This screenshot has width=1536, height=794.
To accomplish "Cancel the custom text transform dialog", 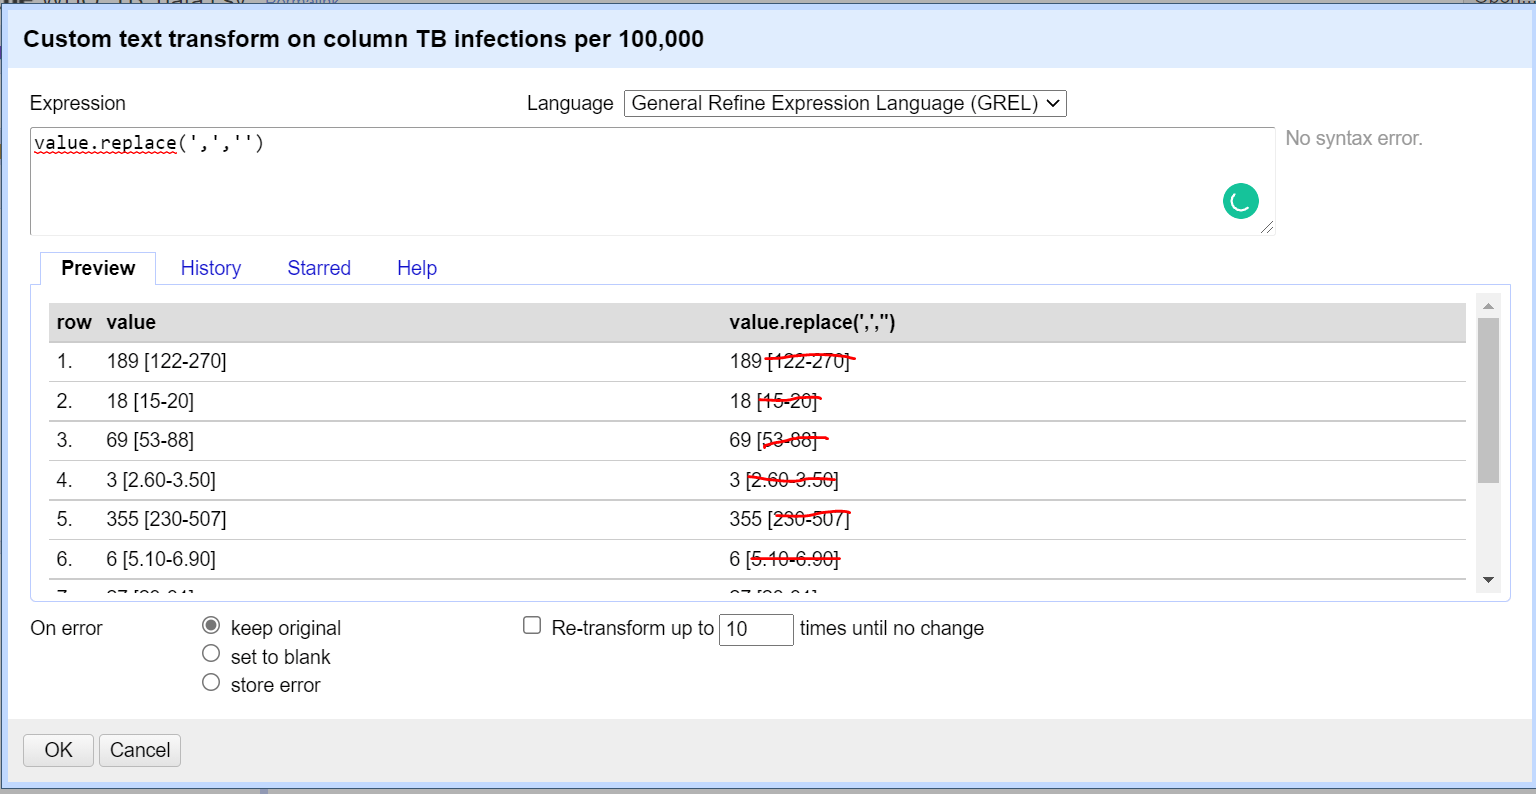I will (x=140, y=750).
